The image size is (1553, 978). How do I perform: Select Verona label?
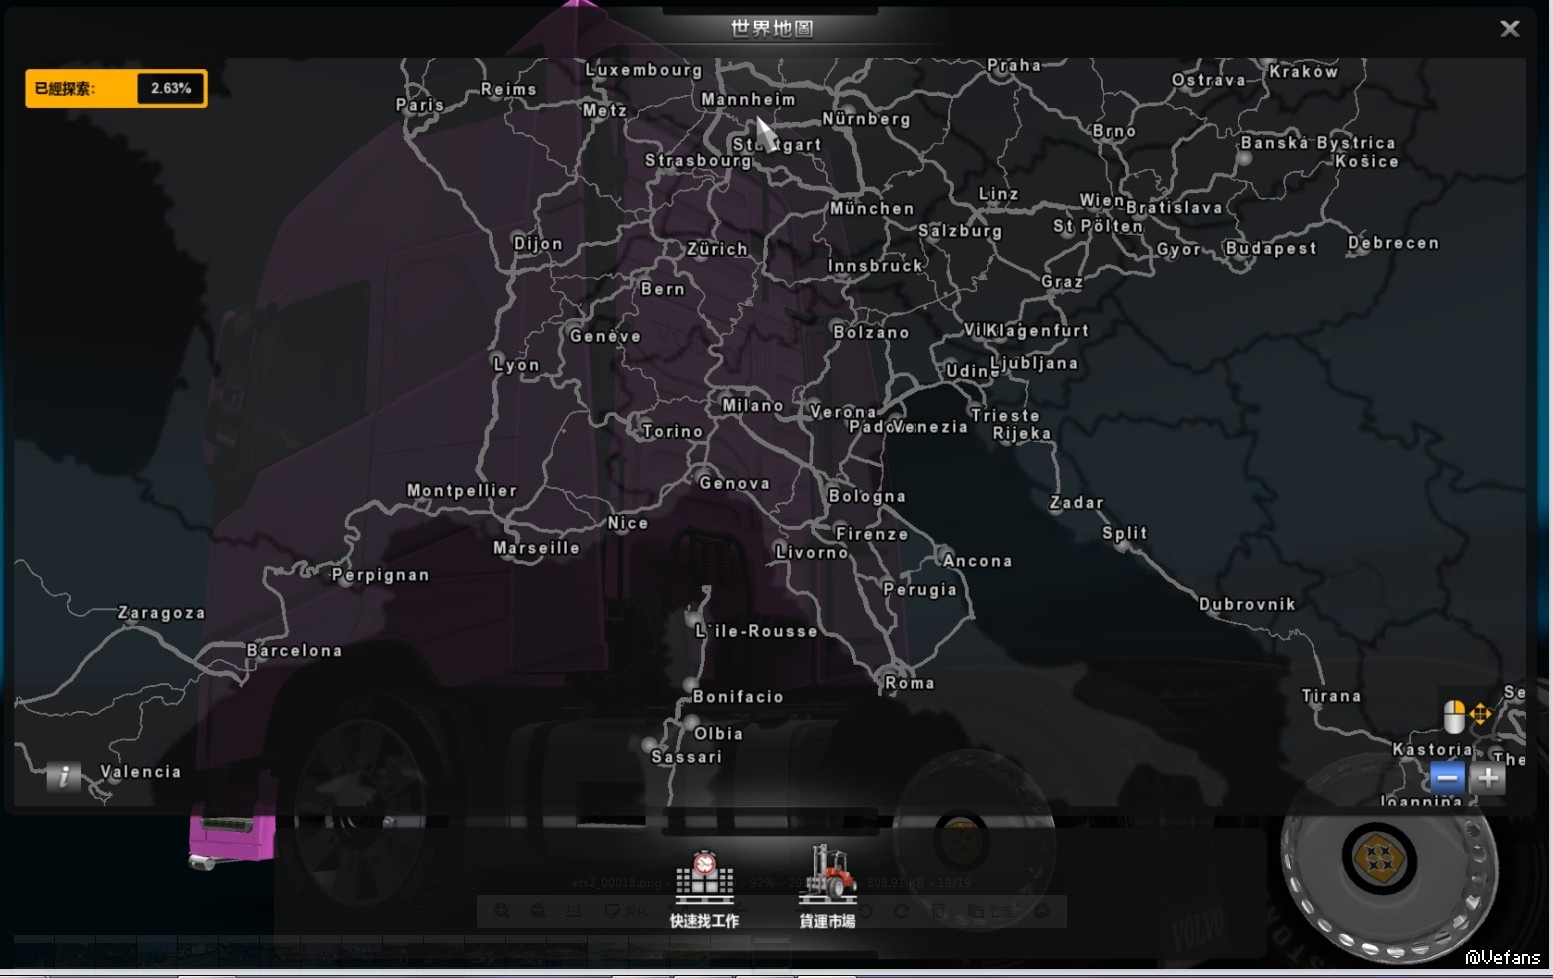pyautogui.click(x=843, y=412)
